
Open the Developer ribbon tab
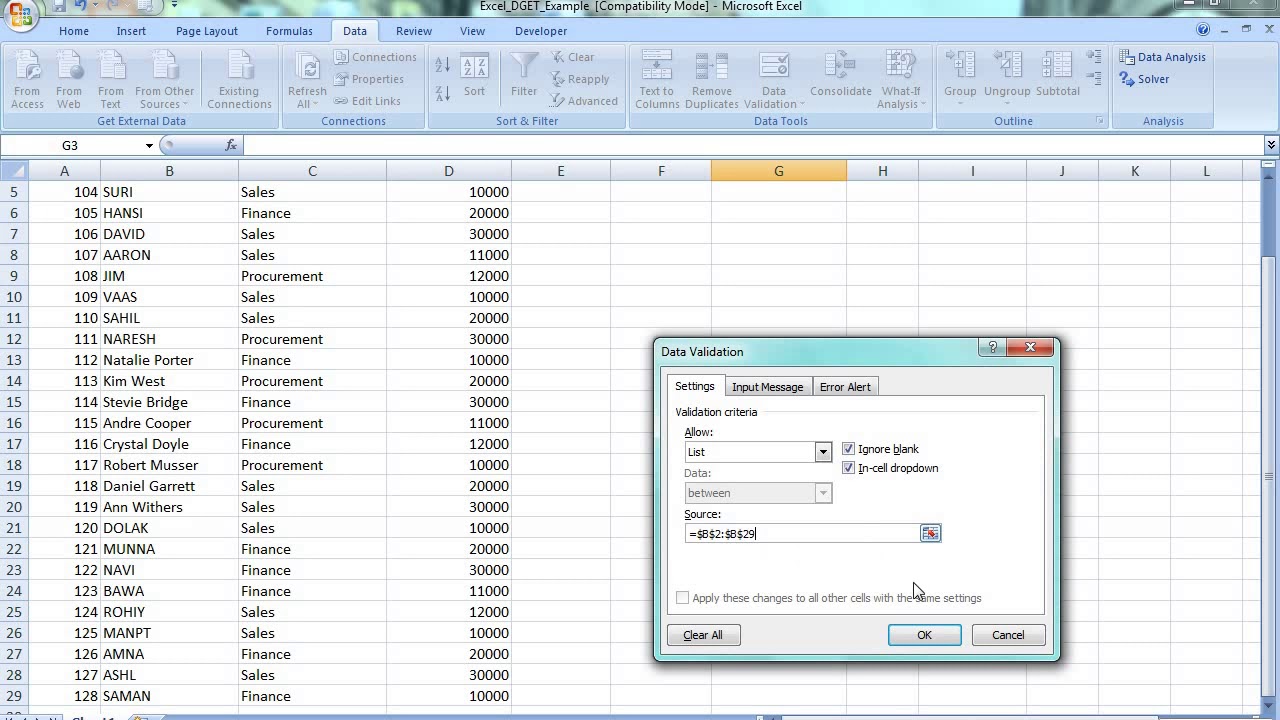[x=541, y=31]
